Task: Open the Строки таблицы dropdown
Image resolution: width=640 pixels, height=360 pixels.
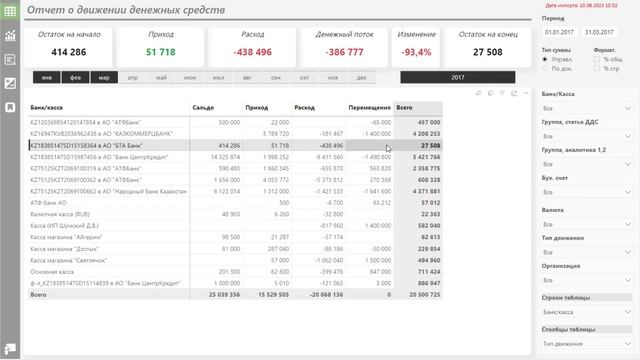Action: click(587, 312)
